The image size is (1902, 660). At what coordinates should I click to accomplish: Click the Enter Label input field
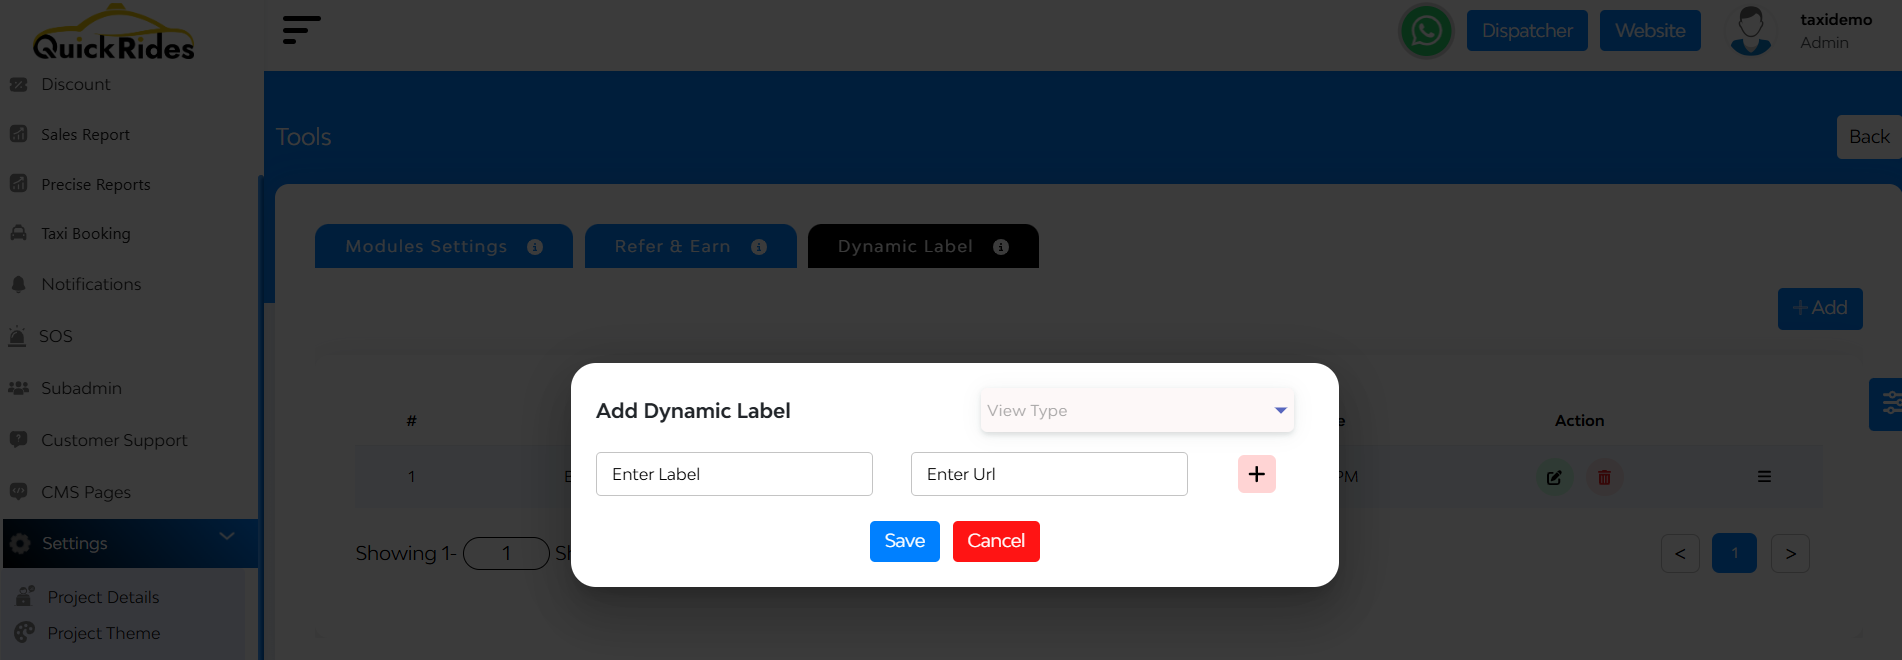click(734, 474)
